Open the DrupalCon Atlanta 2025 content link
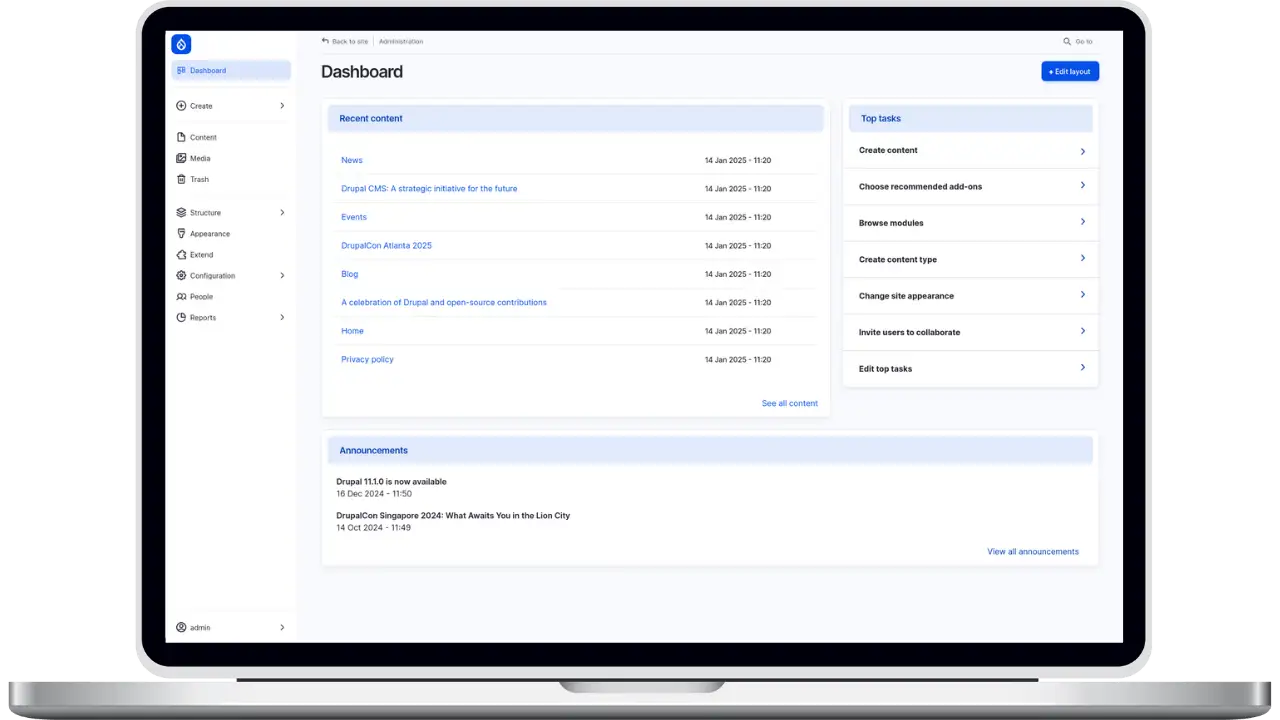Screen dimensions: 1280x720 [386, 246]
